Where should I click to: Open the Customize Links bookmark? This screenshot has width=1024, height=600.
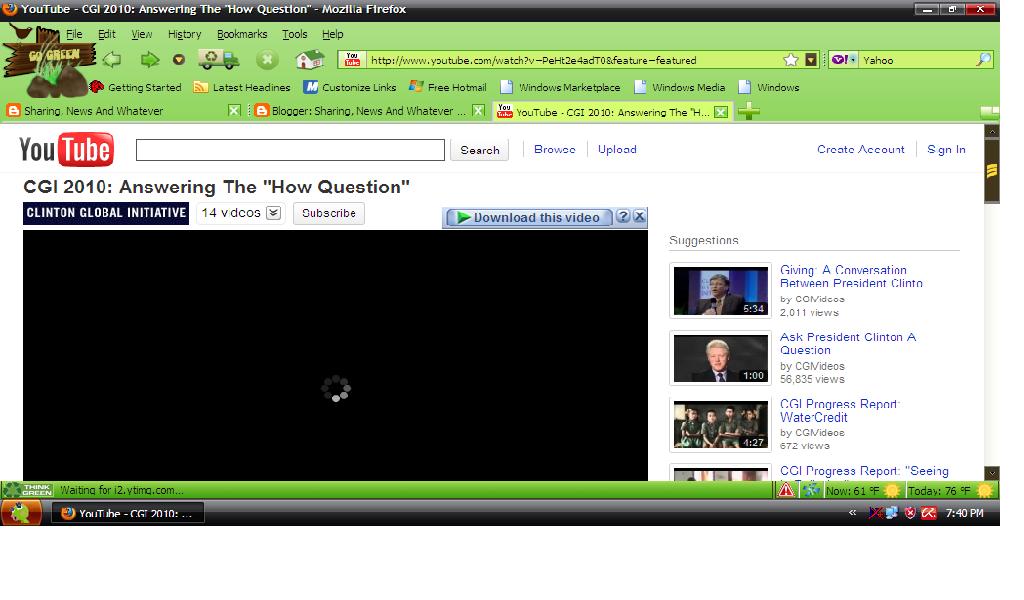(350, 87)
